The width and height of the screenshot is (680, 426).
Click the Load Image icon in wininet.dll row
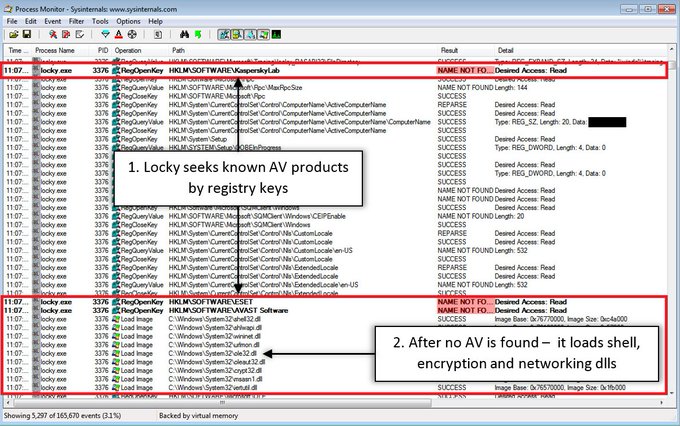click(x=116, y=336)
